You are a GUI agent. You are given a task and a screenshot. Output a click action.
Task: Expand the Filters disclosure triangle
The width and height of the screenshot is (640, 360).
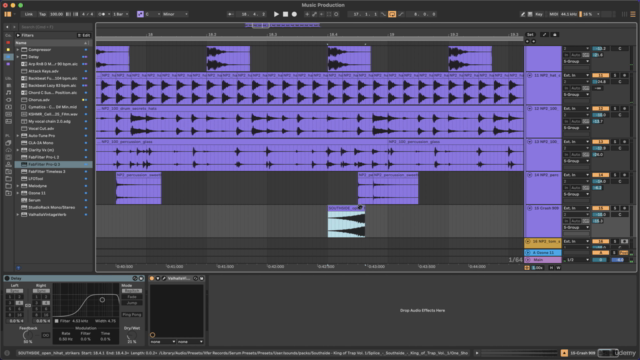18,36
